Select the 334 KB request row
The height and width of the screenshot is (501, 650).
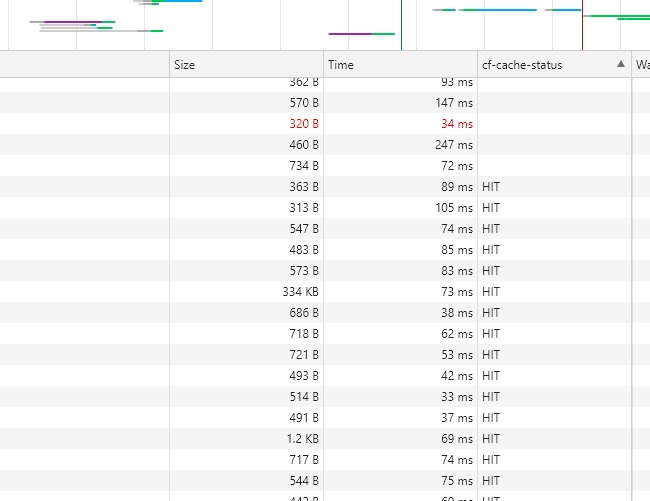point(300,292)
